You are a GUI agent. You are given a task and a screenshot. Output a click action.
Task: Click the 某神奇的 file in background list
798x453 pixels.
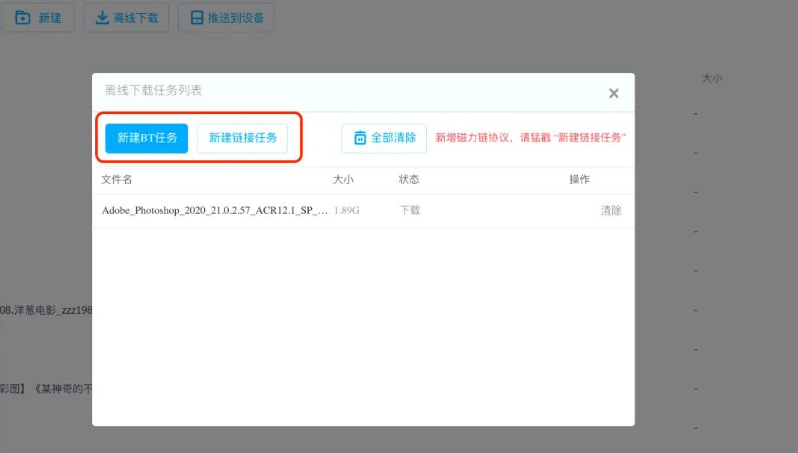tap(46, 389)
